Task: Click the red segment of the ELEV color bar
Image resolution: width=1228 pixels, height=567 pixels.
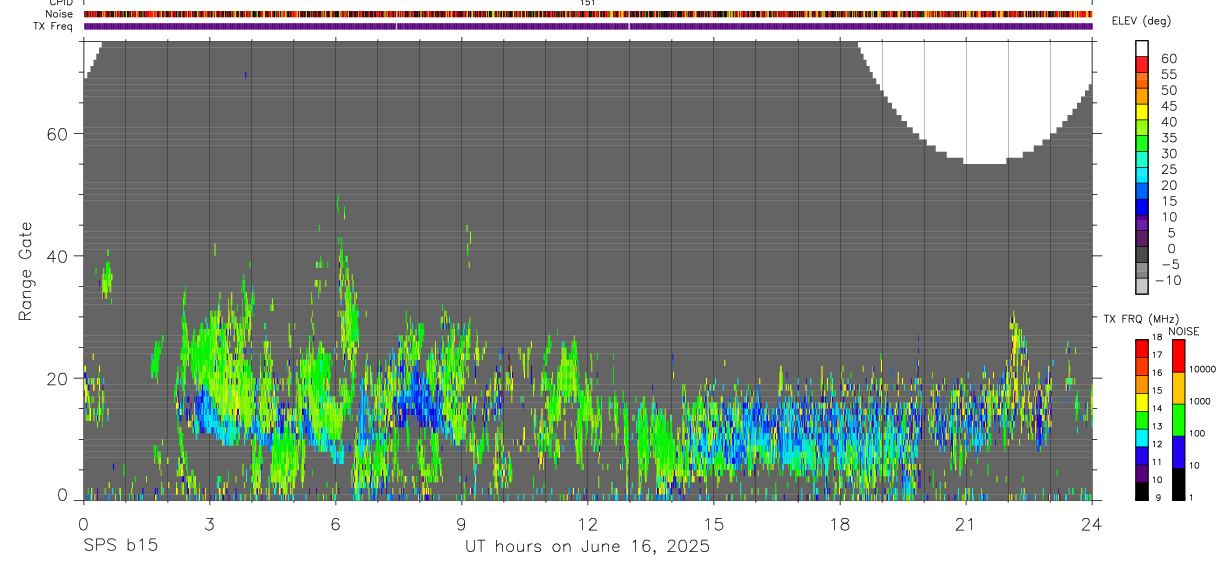Action: click(x=1142, y=64)
